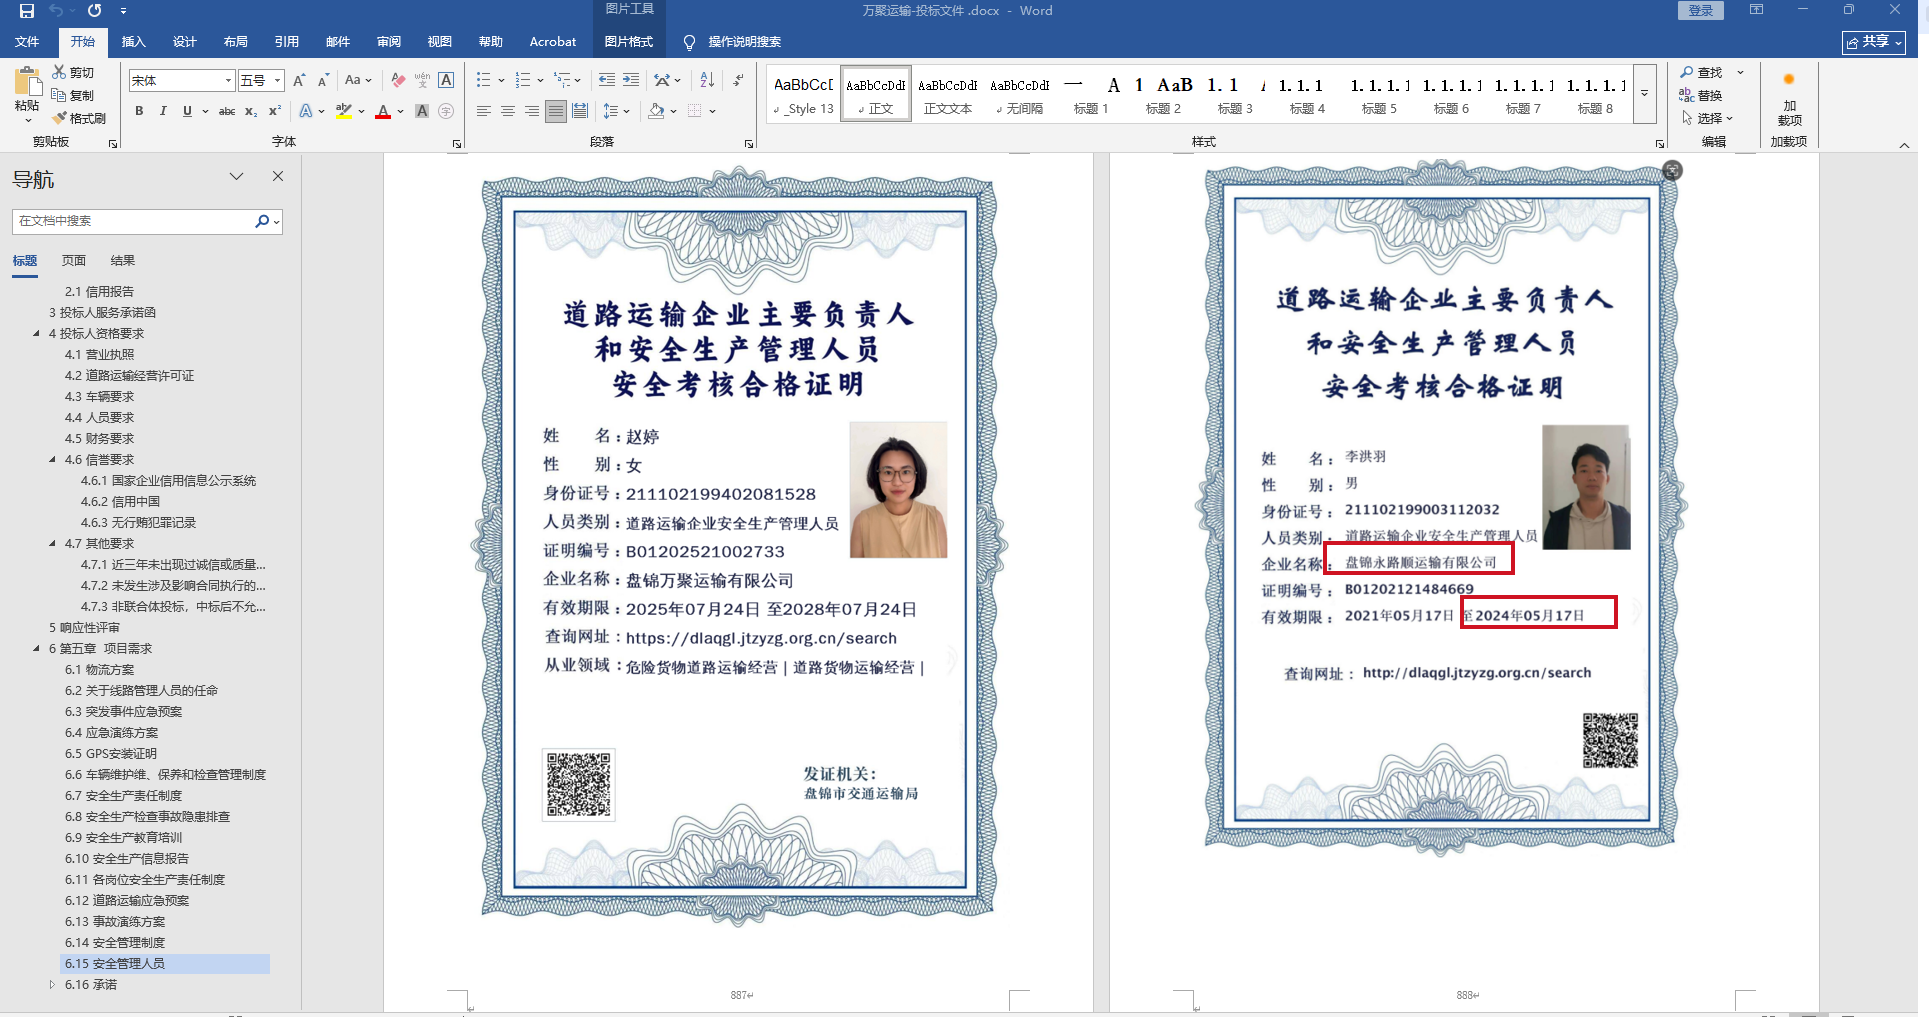Image resolution: width=1929 pixels, height=1017 pixels.
Task: Switch to the 插入 (Insert) ribbon tab
Action: point(133,42)
